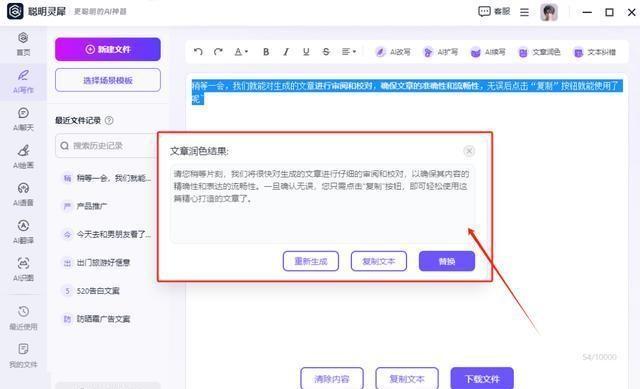The height and width of the screenshot is (389, 640).
Task: Toggle strikethrough formatting
Action: 326,52
